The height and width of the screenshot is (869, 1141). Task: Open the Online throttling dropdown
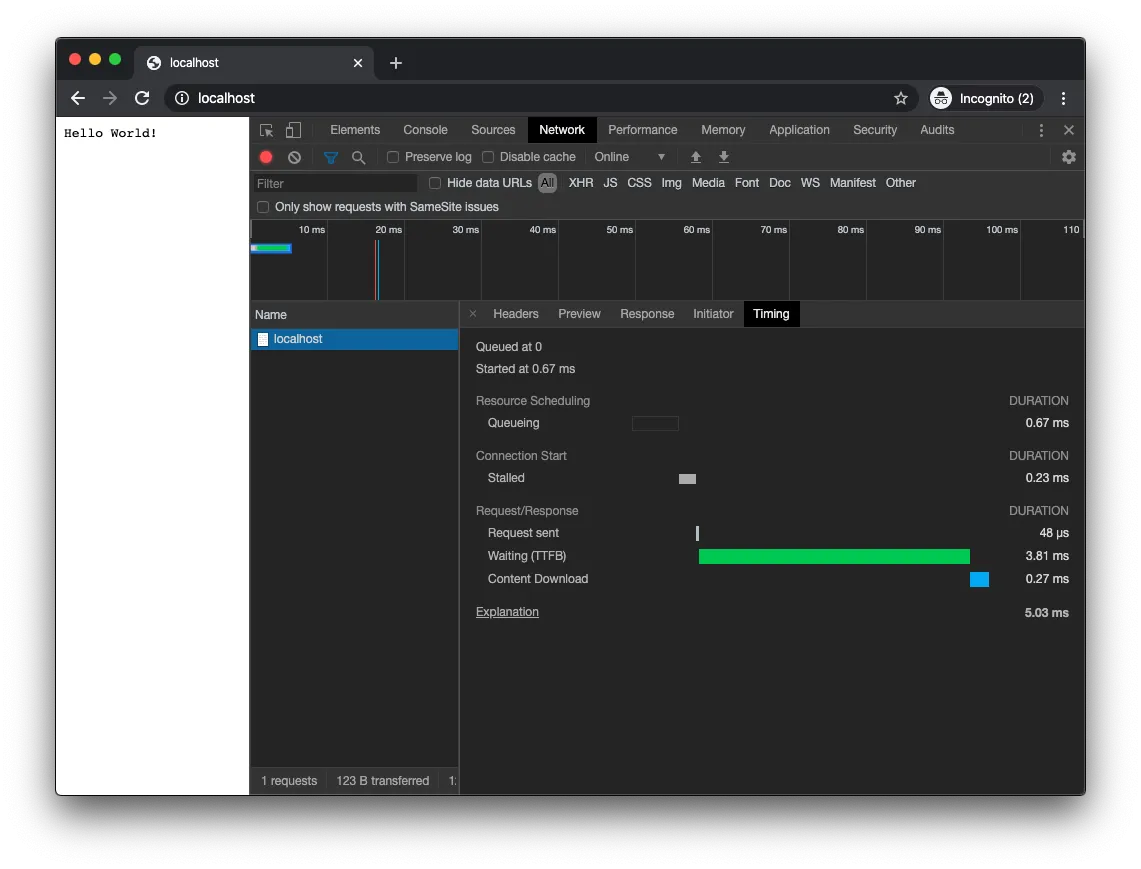click(629, 157)
